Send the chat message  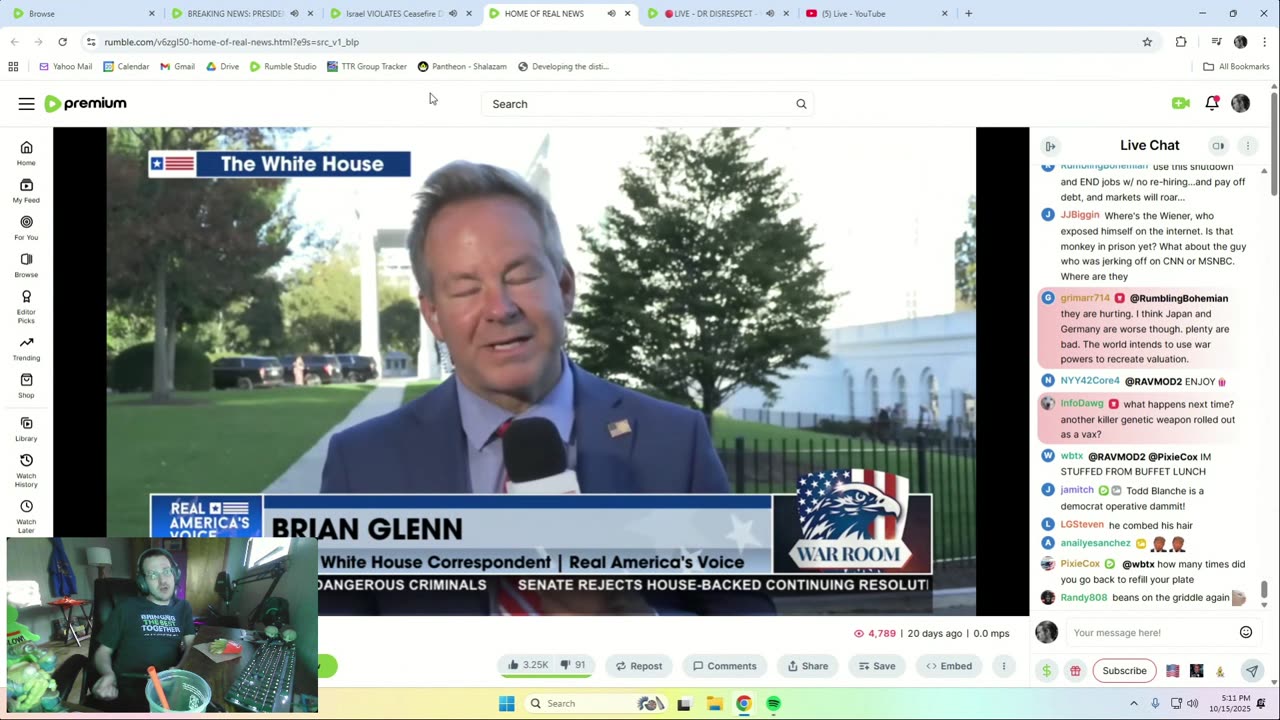[1251, 671]
